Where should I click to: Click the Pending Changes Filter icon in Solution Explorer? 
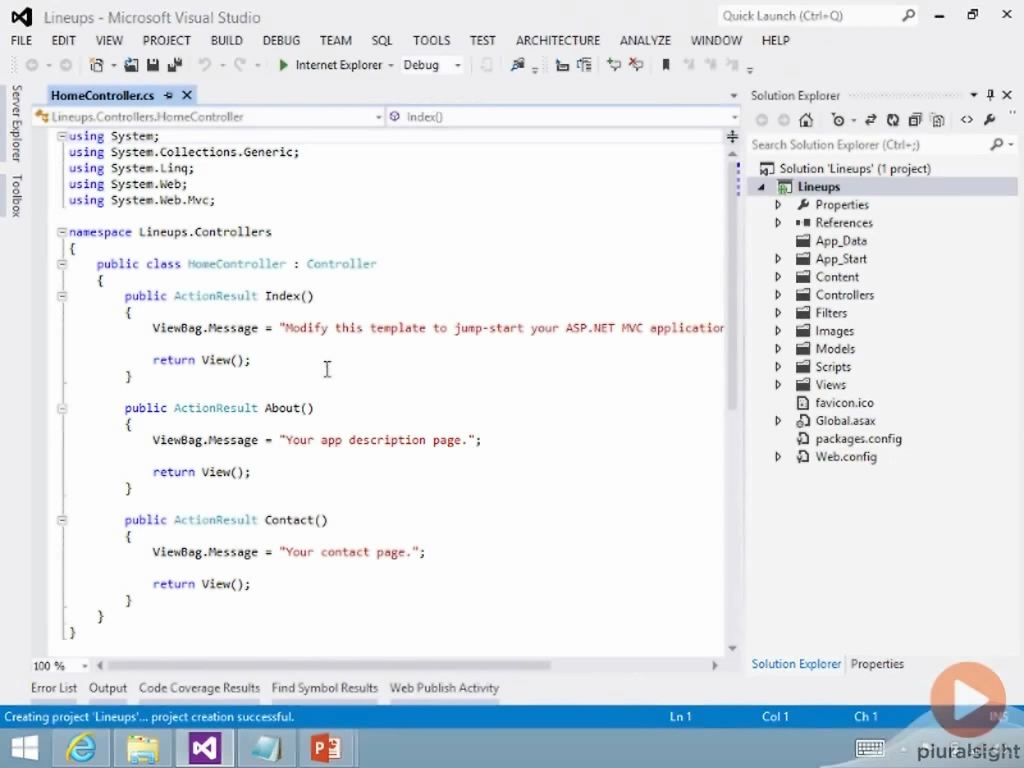click(x=838, y=120)
